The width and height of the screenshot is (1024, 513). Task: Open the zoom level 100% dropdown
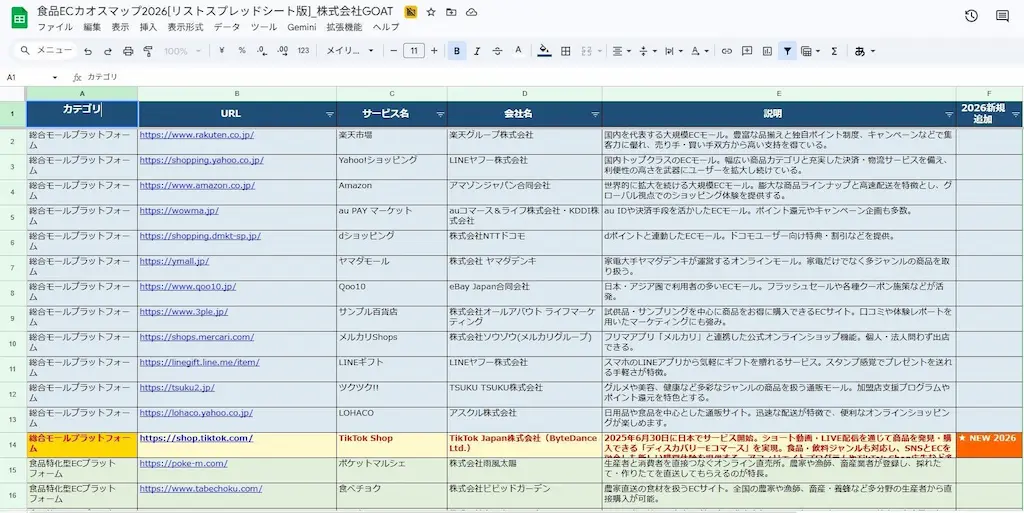[x=183, y=51]
